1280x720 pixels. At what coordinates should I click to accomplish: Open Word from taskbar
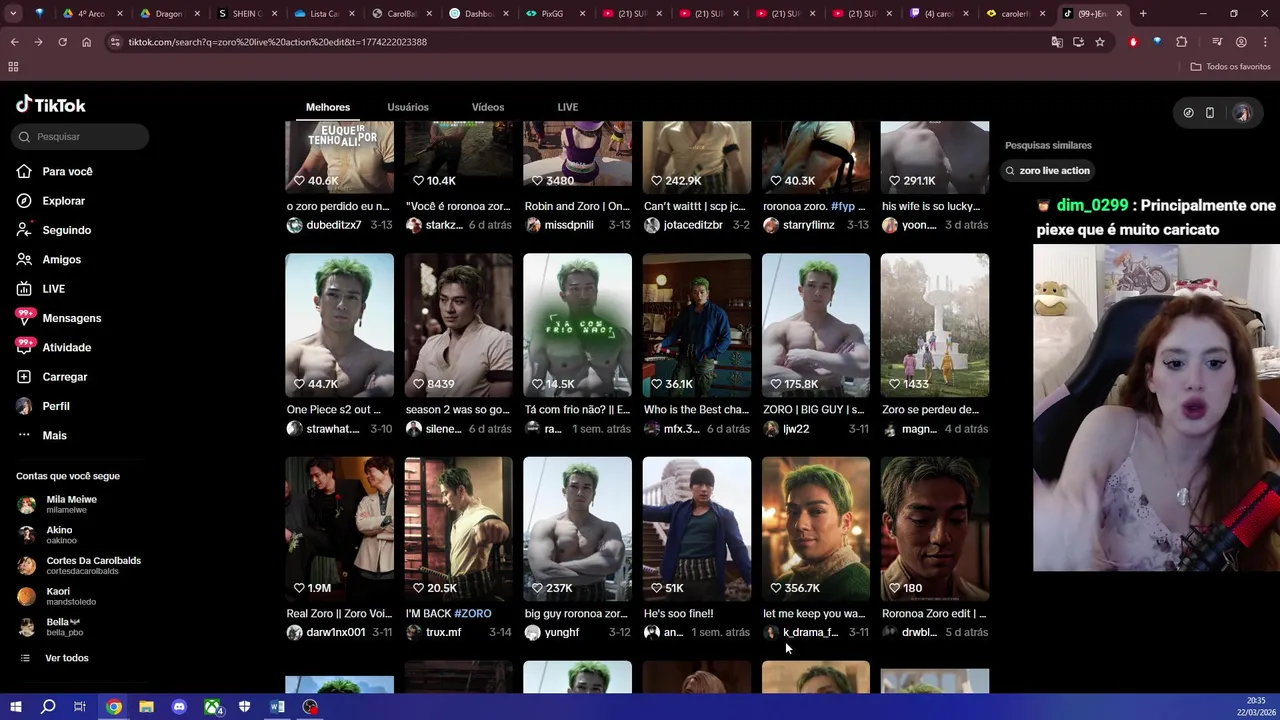(277, 707)
